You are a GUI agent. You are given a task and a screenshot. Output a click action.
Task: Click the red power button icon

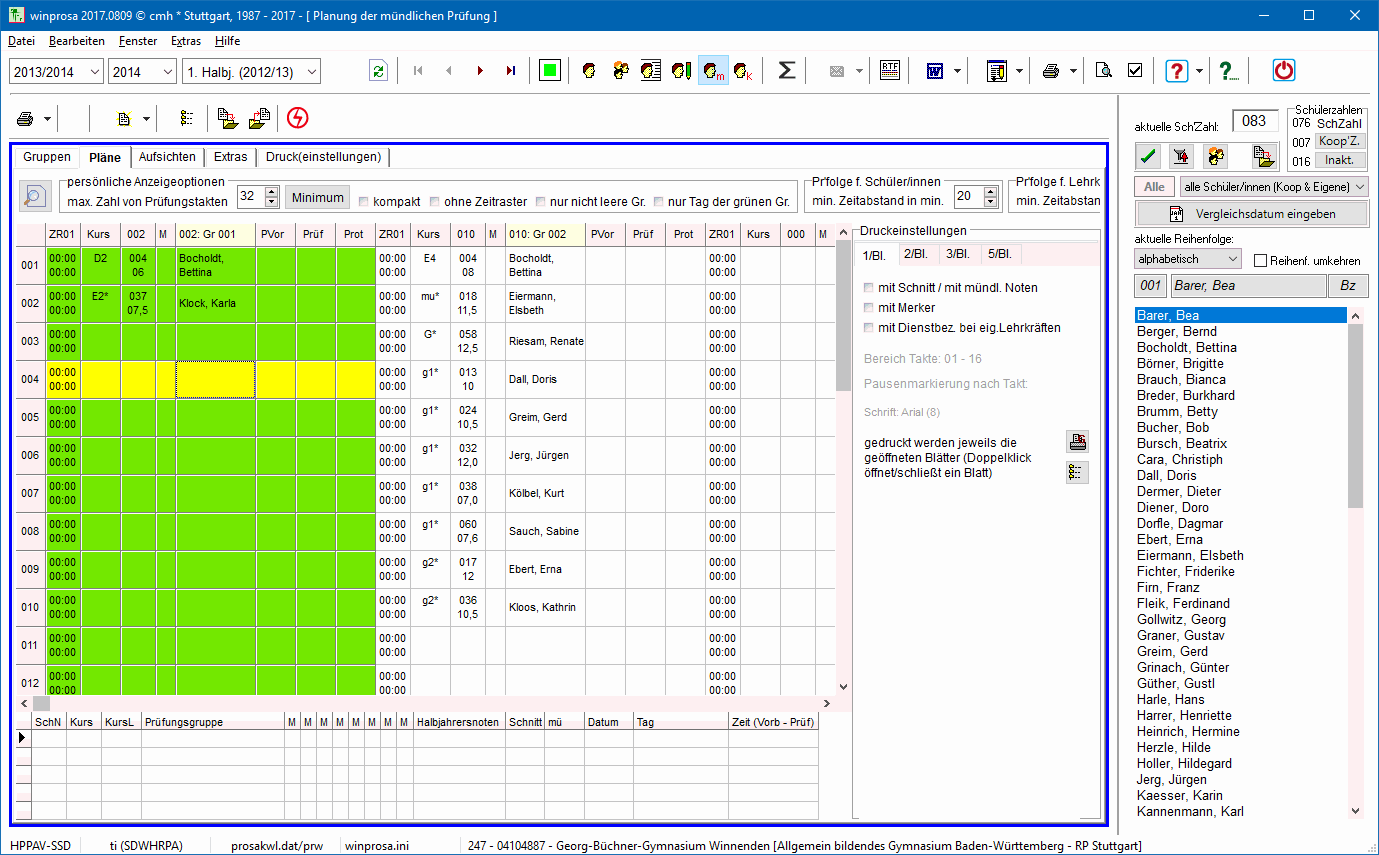[1284, 70]
